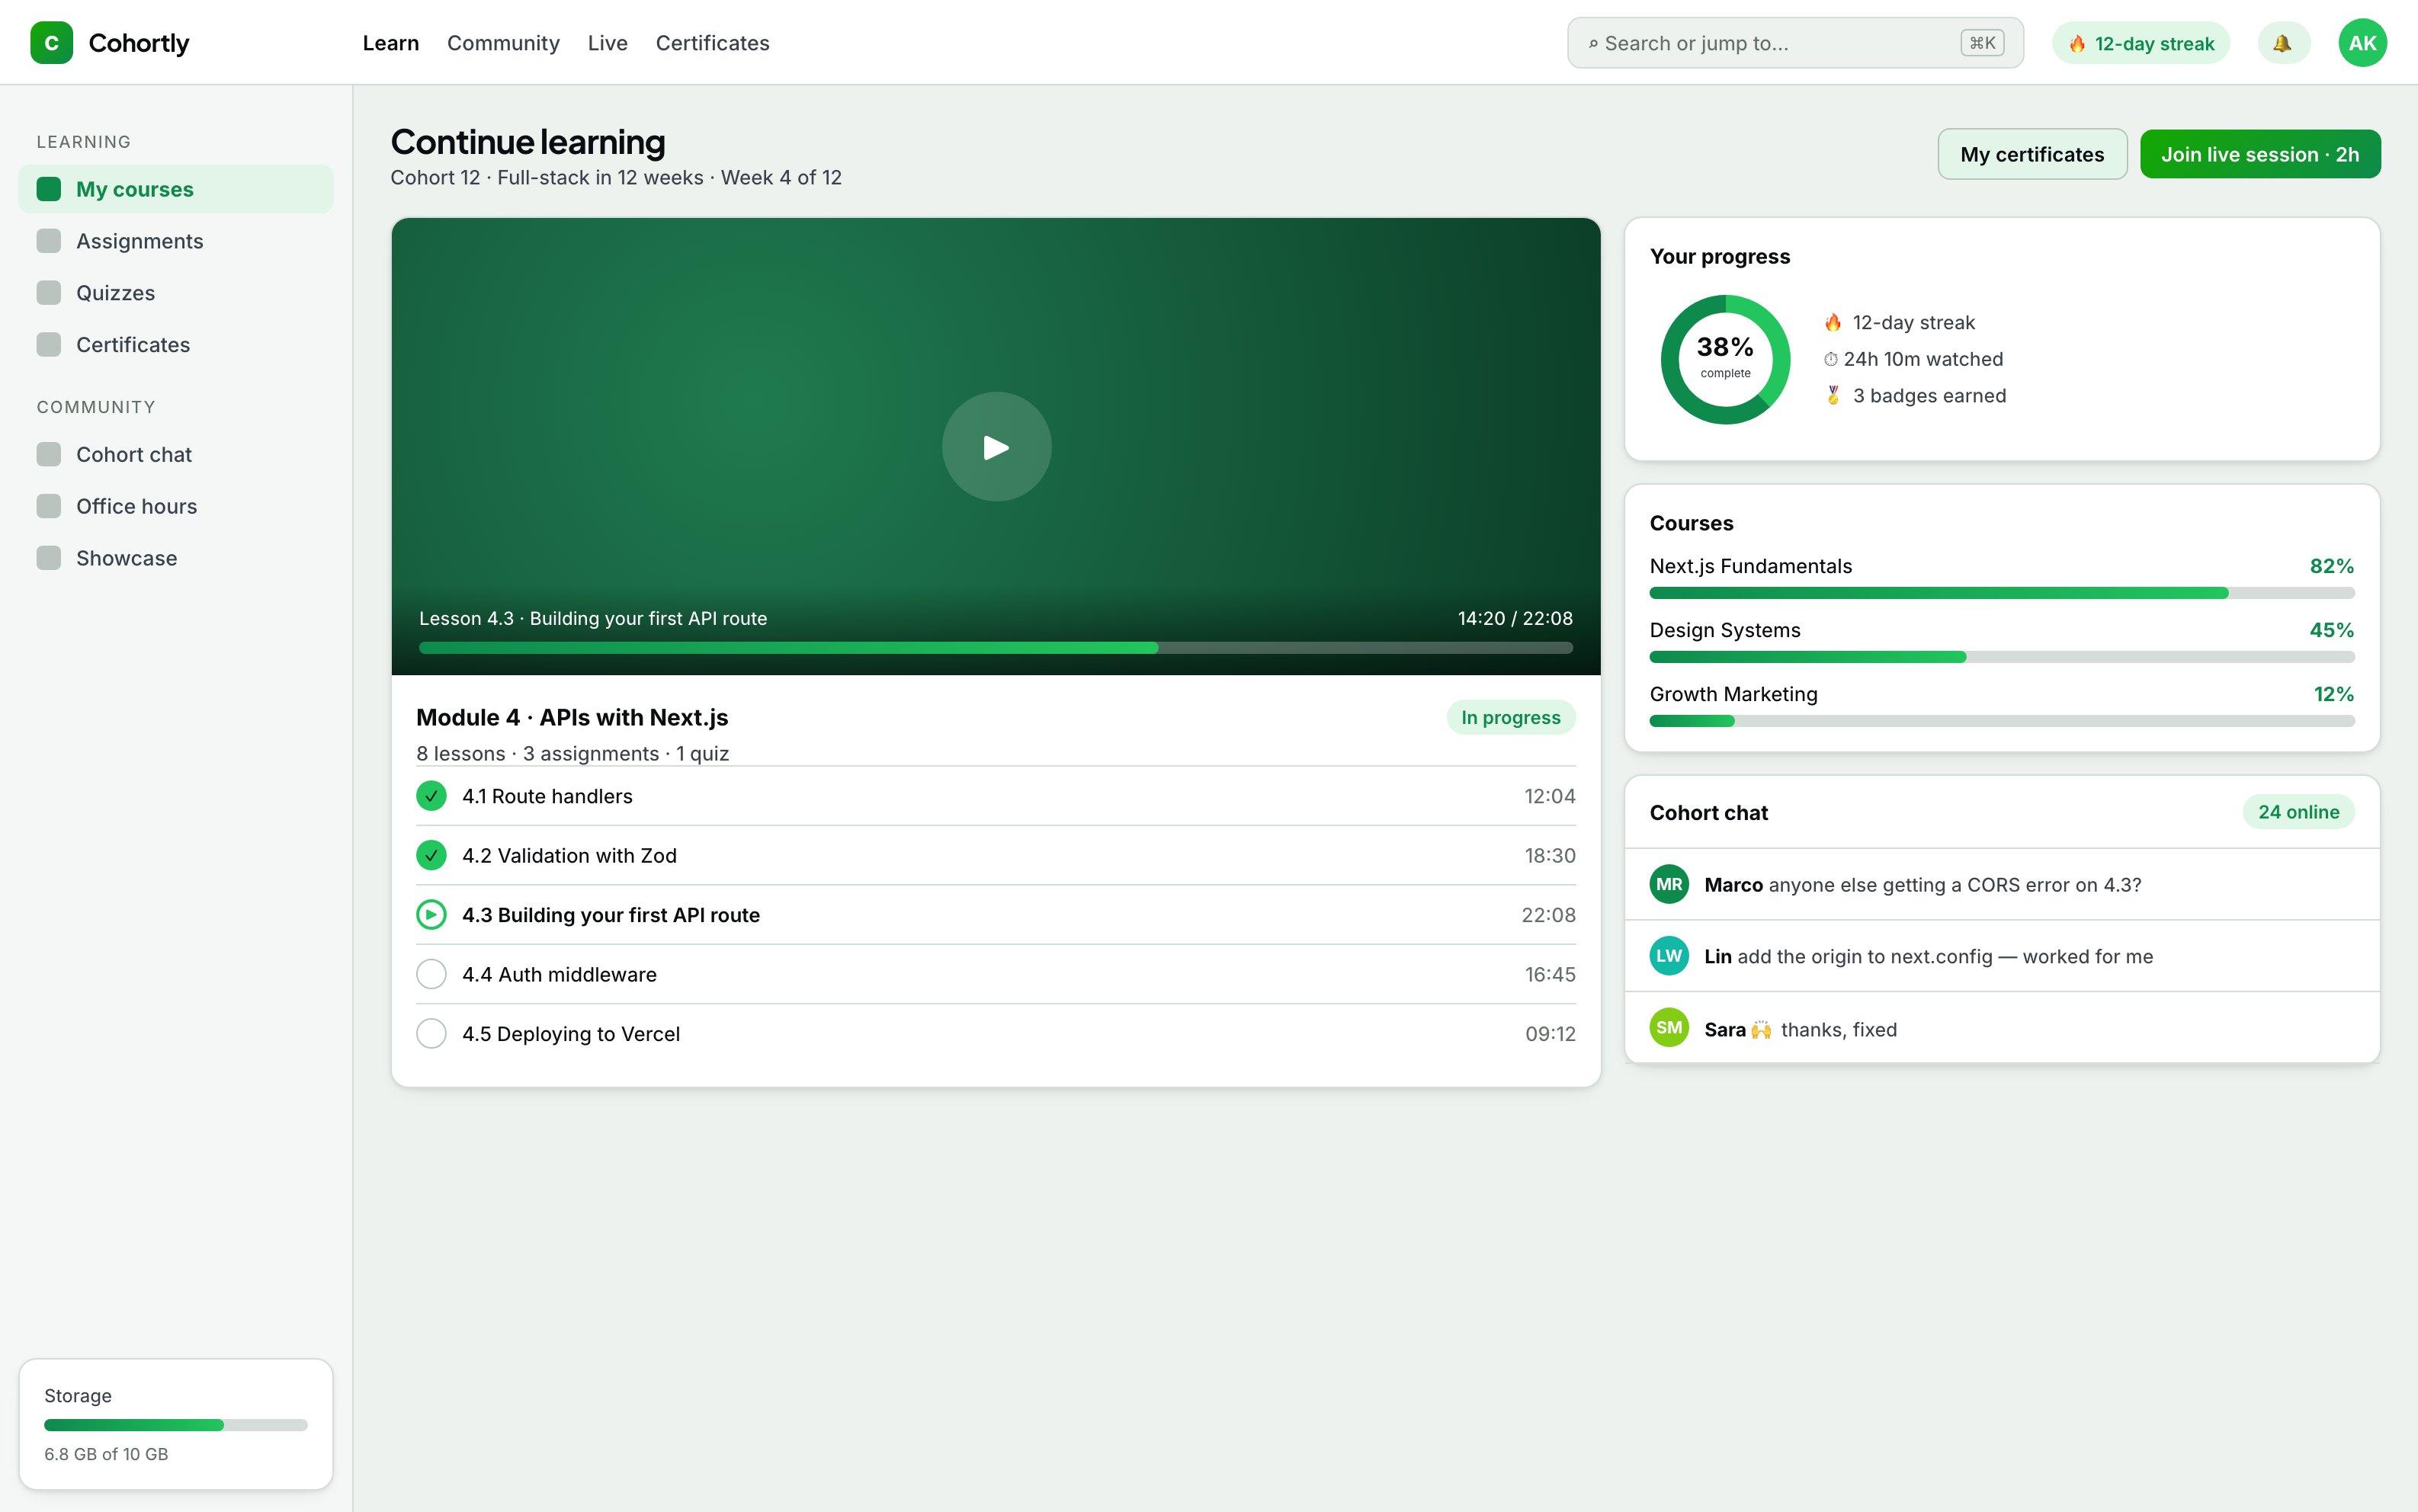Click the empty circle beside 4.4 Auth middleware

[431, 974]
